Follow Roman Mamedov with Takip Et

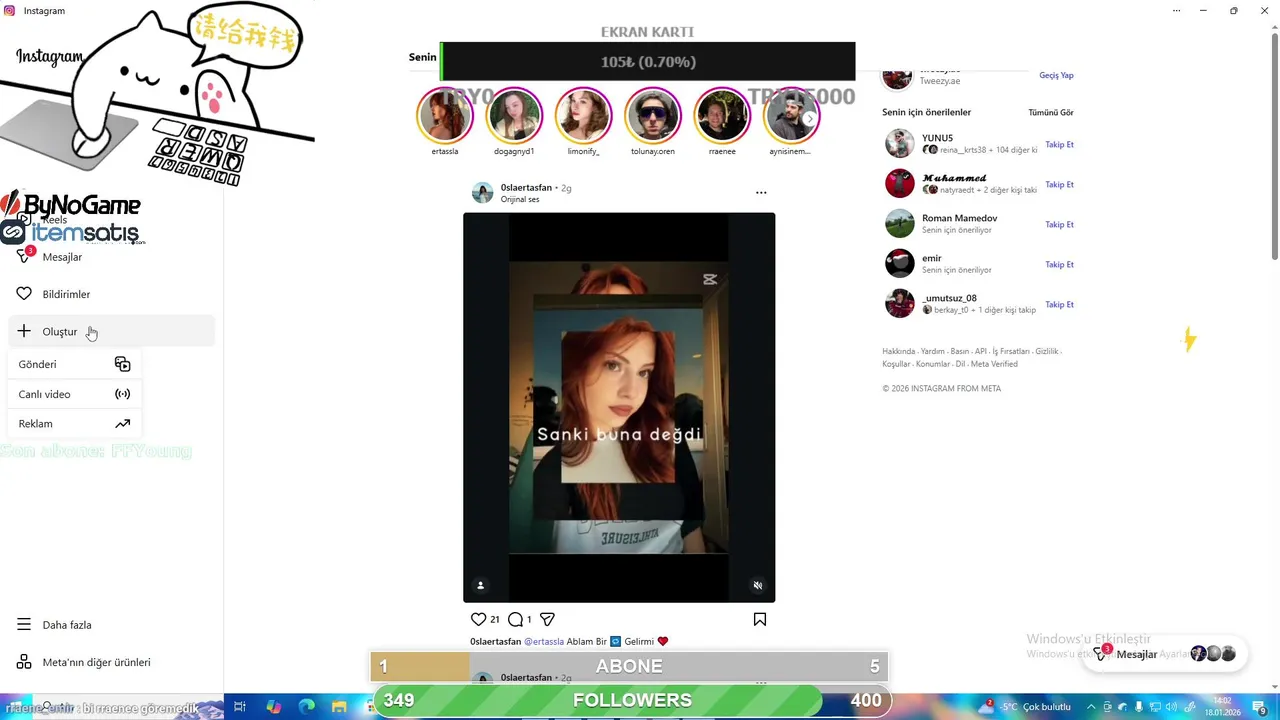(1059, 224)
